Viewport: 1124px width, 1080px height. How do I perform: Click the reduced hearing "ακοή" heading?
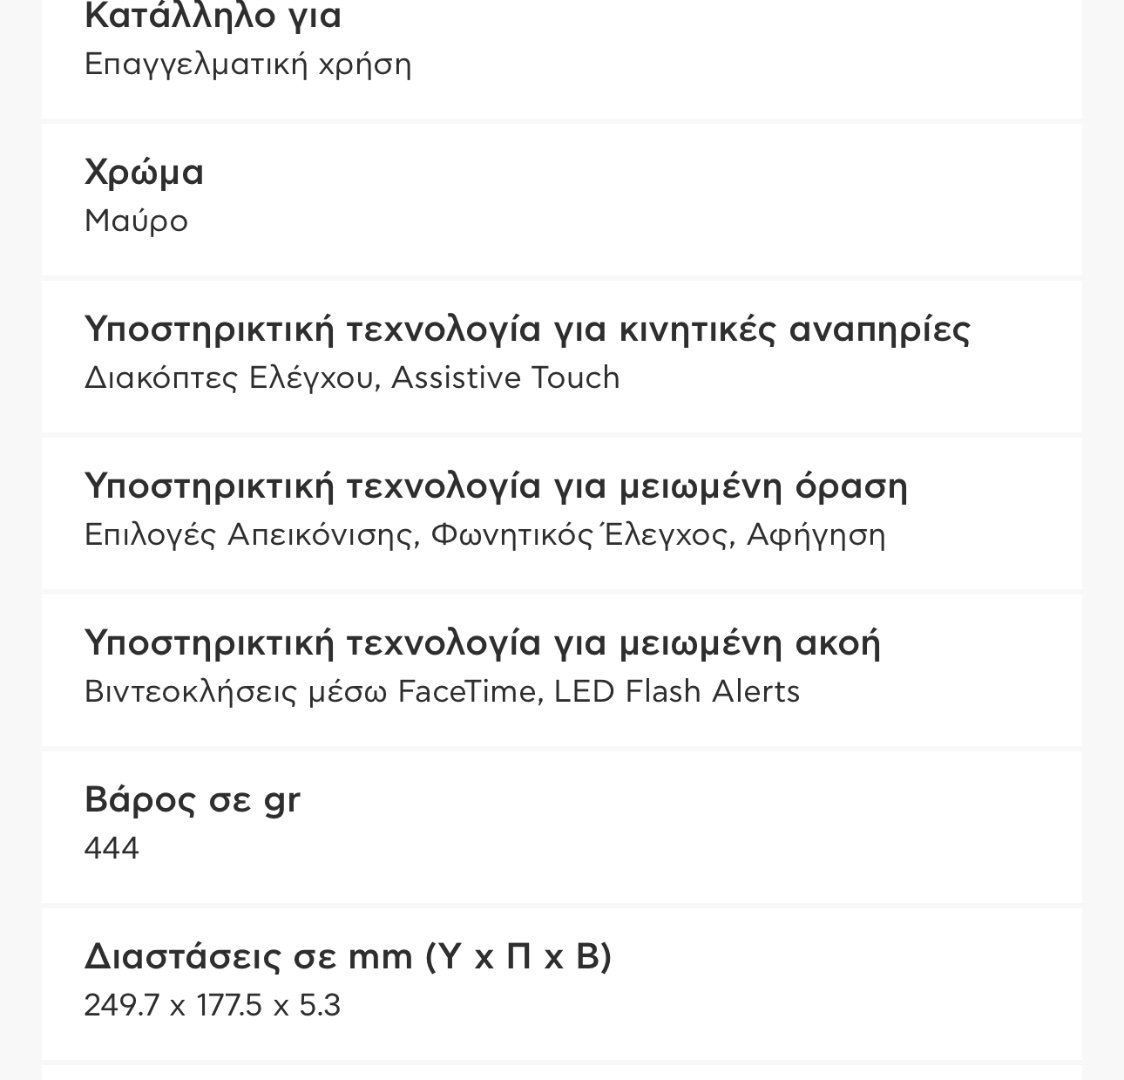pos(482,643)
